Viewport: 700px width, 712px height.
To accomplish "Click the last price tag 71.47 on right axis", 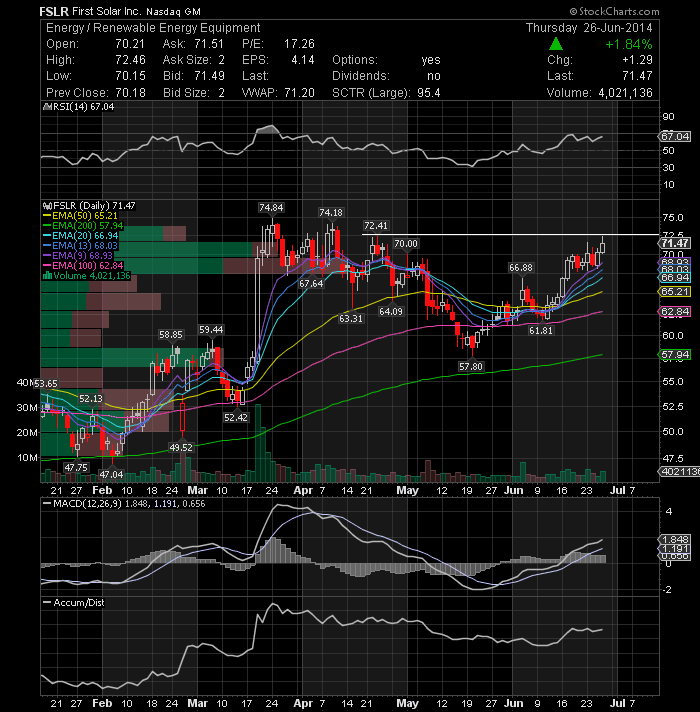I will [x=675, y=243].
